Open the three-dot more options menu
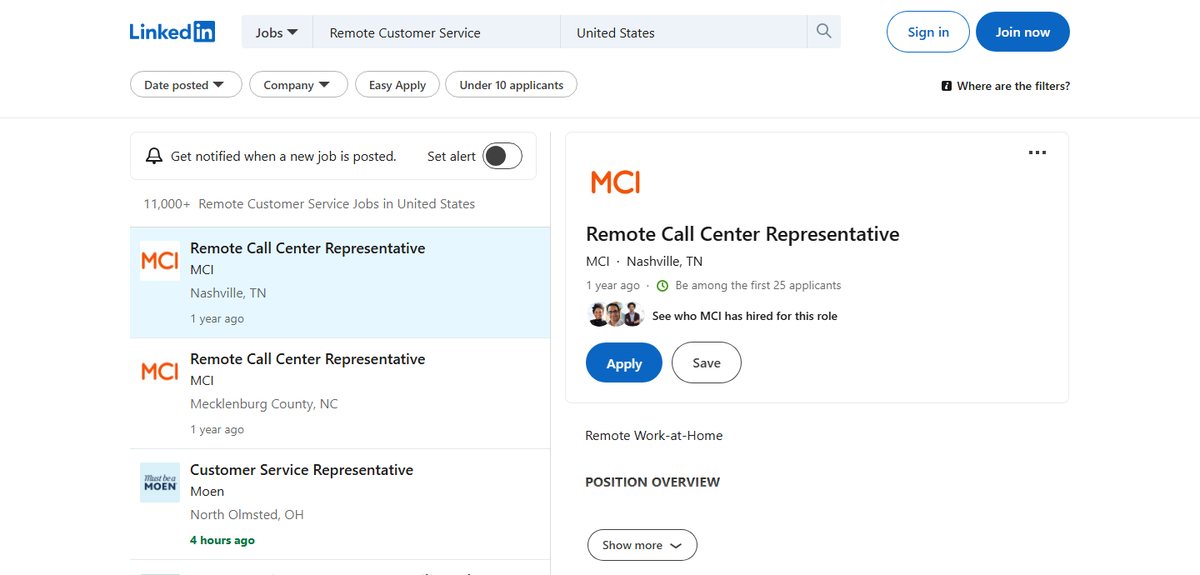Viewport: 1200px width, 575px height. pyautogui.click(x=1037, y=153)
